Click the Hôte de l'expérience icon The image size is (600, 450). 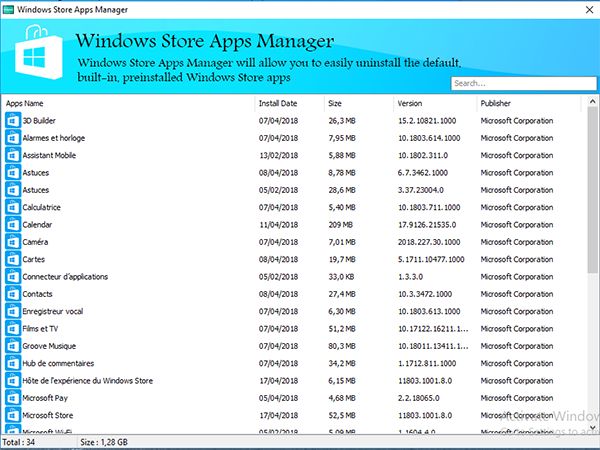click(x=13, y=381)
